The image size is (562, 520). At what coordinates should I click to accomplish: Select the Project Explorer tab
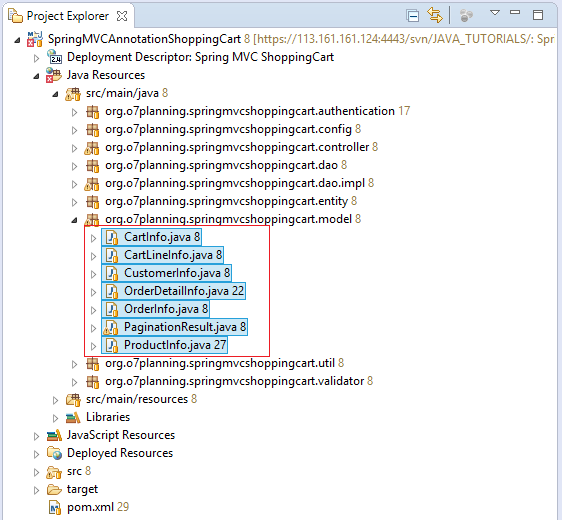coord(67,16)
